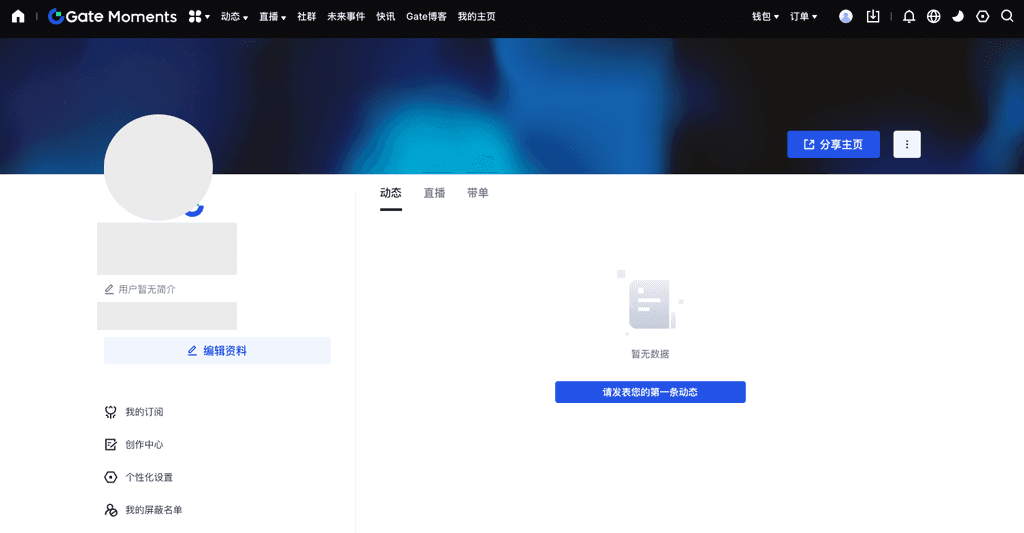Screen dimensions: 1024x533
Task: Click the 分享主页 button
Action: [x=833, y=144]
